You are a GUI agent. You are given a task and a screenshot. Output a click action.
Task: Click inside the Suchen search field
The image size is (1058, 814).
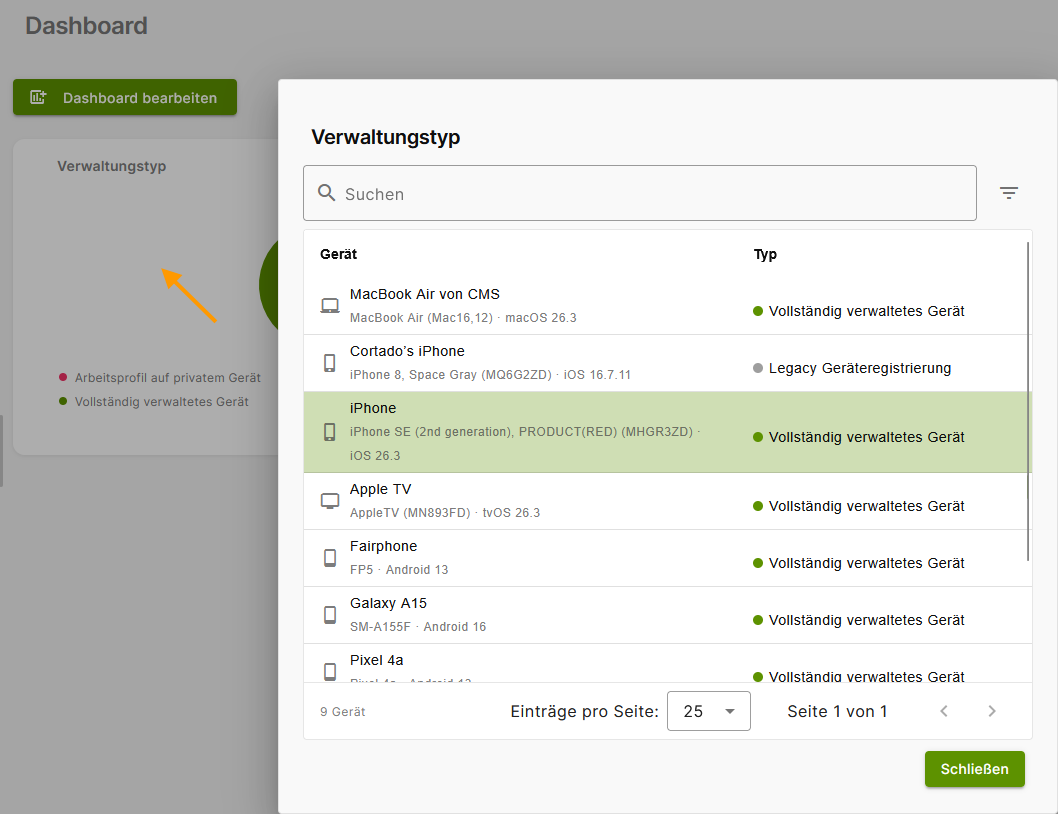pos(640,193)
